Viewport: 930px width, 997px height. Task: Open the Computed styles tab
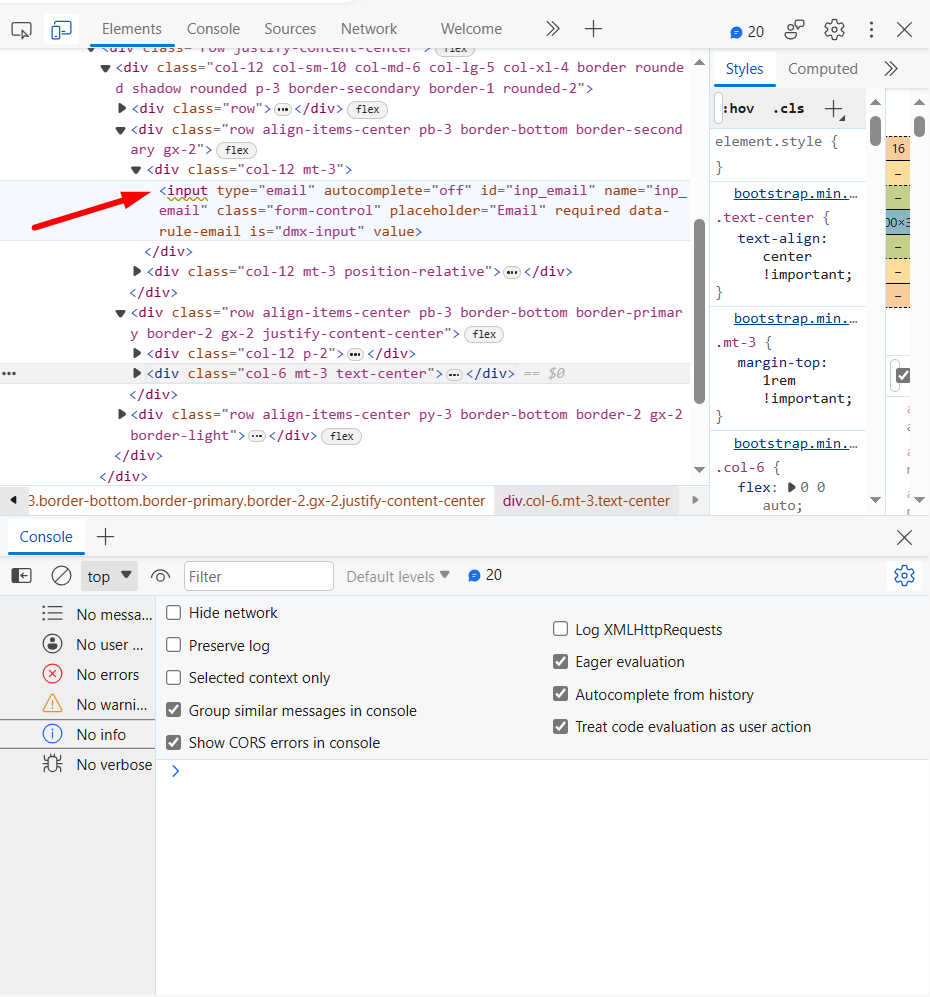click(822, 69)
